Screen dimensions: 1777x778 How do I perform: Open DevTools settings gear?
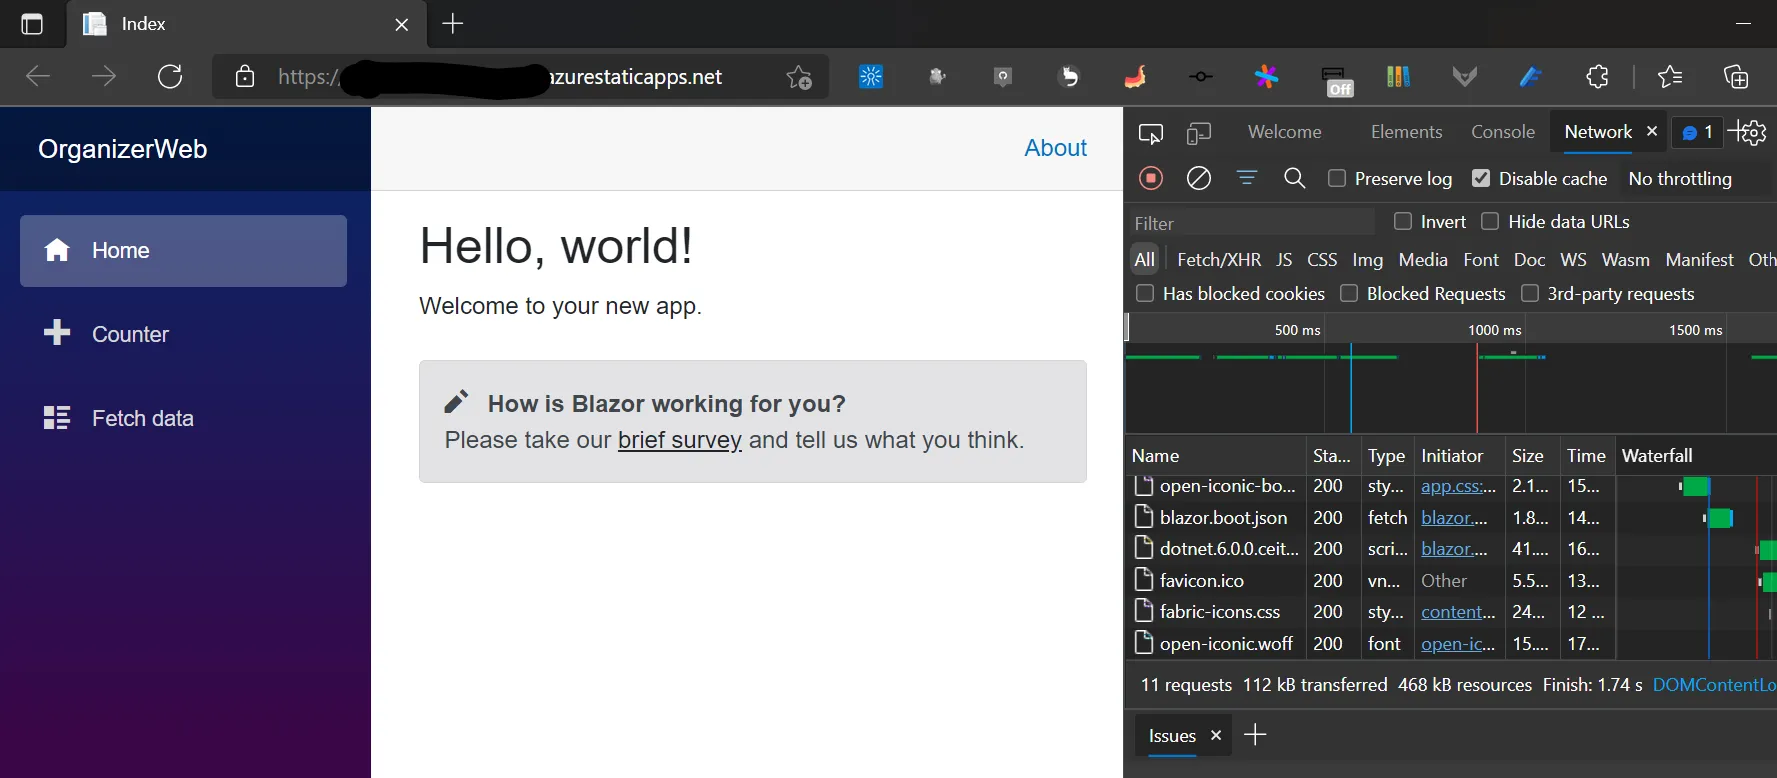tap(1753, 132)
